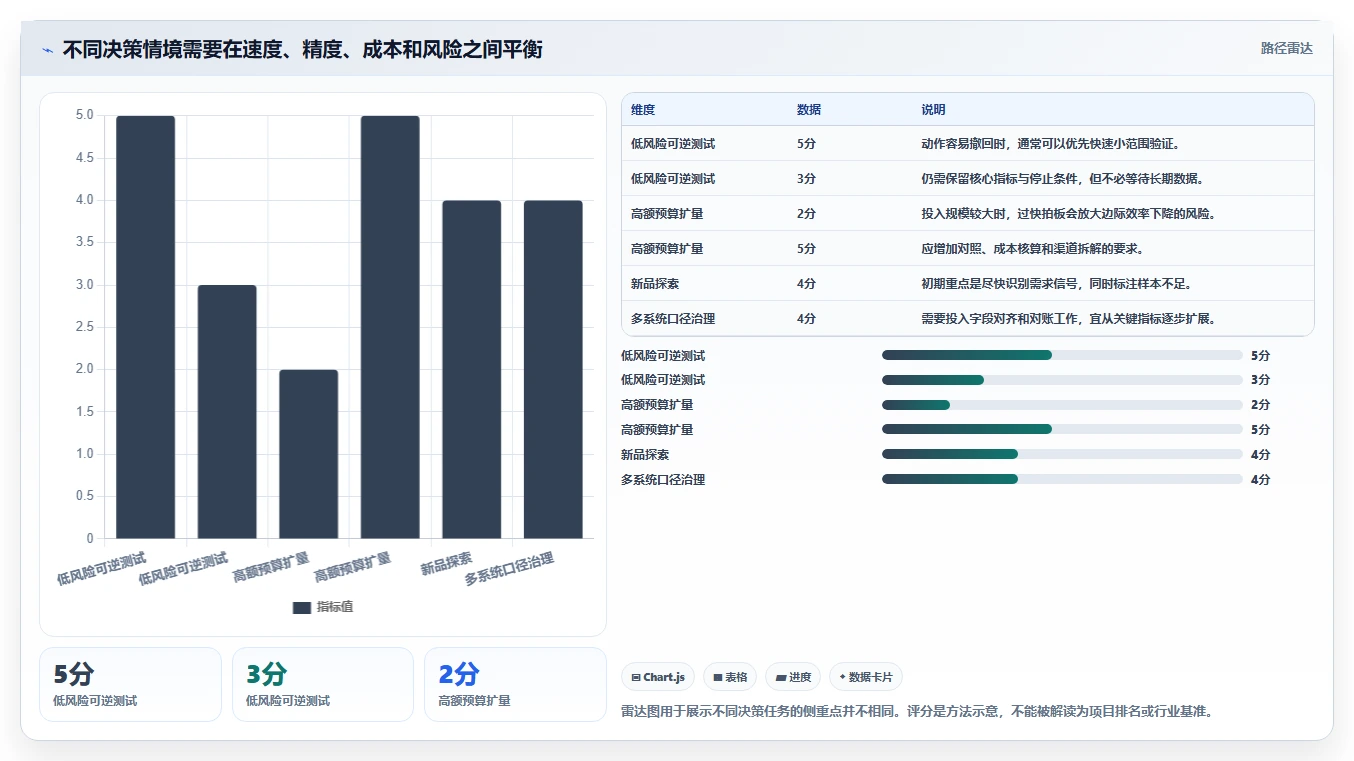Click the lightning icon beside the page title
Viewport: 1354px width, 761px height.
(x=48, y=49)
